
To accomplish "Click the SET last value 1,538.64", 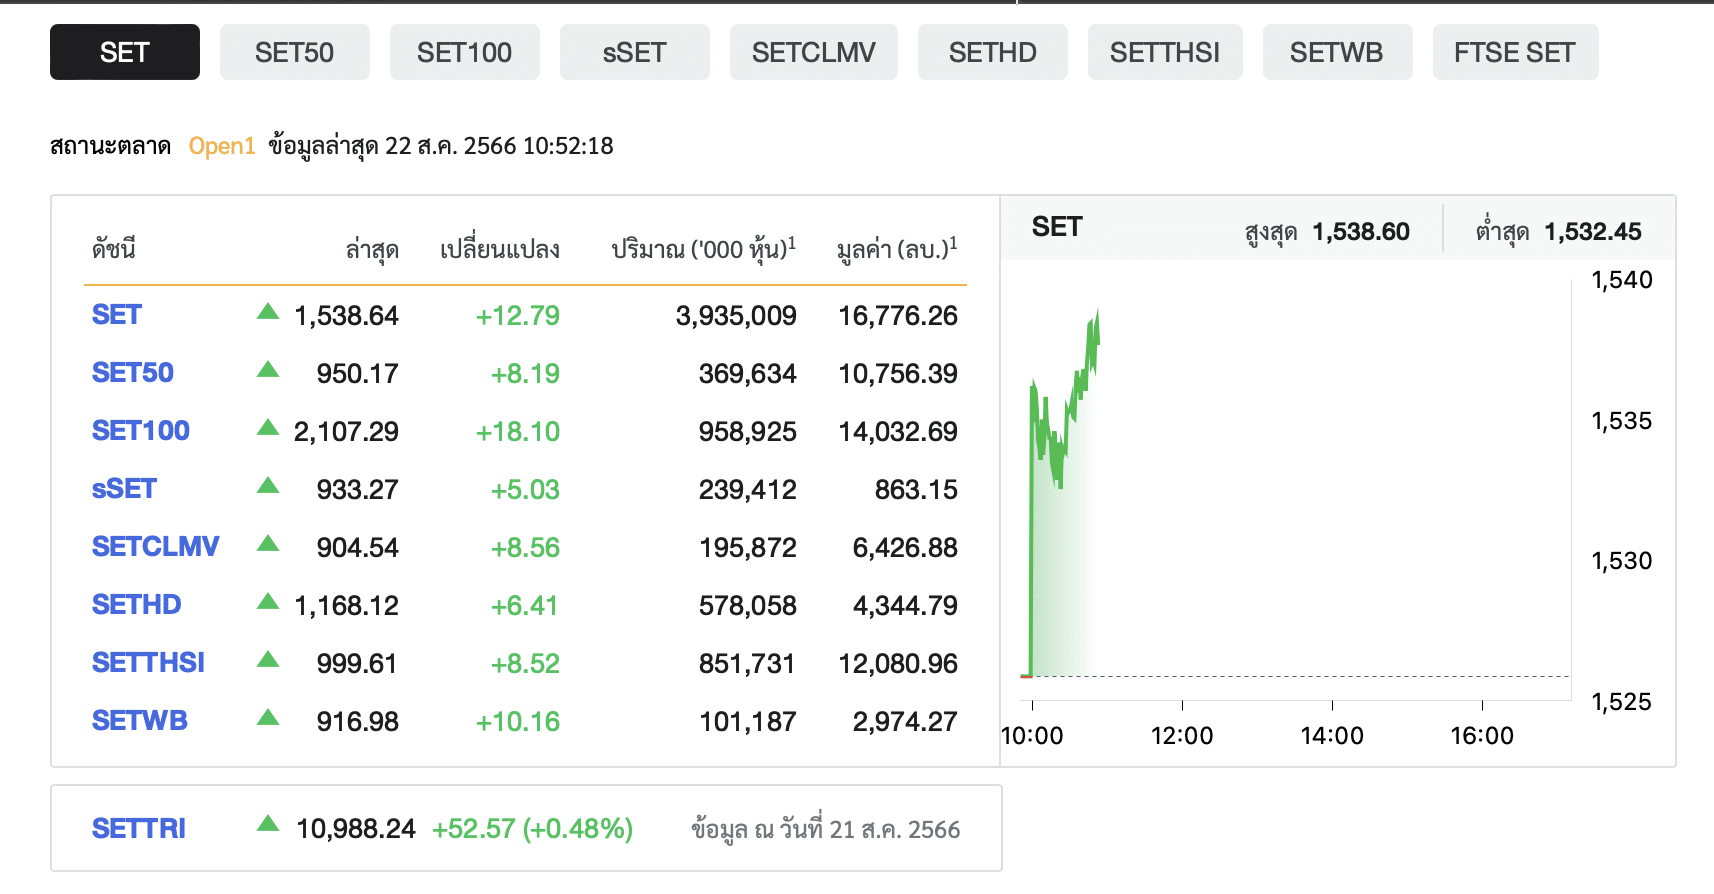I will pyautogui.click(x=346, y=316).
